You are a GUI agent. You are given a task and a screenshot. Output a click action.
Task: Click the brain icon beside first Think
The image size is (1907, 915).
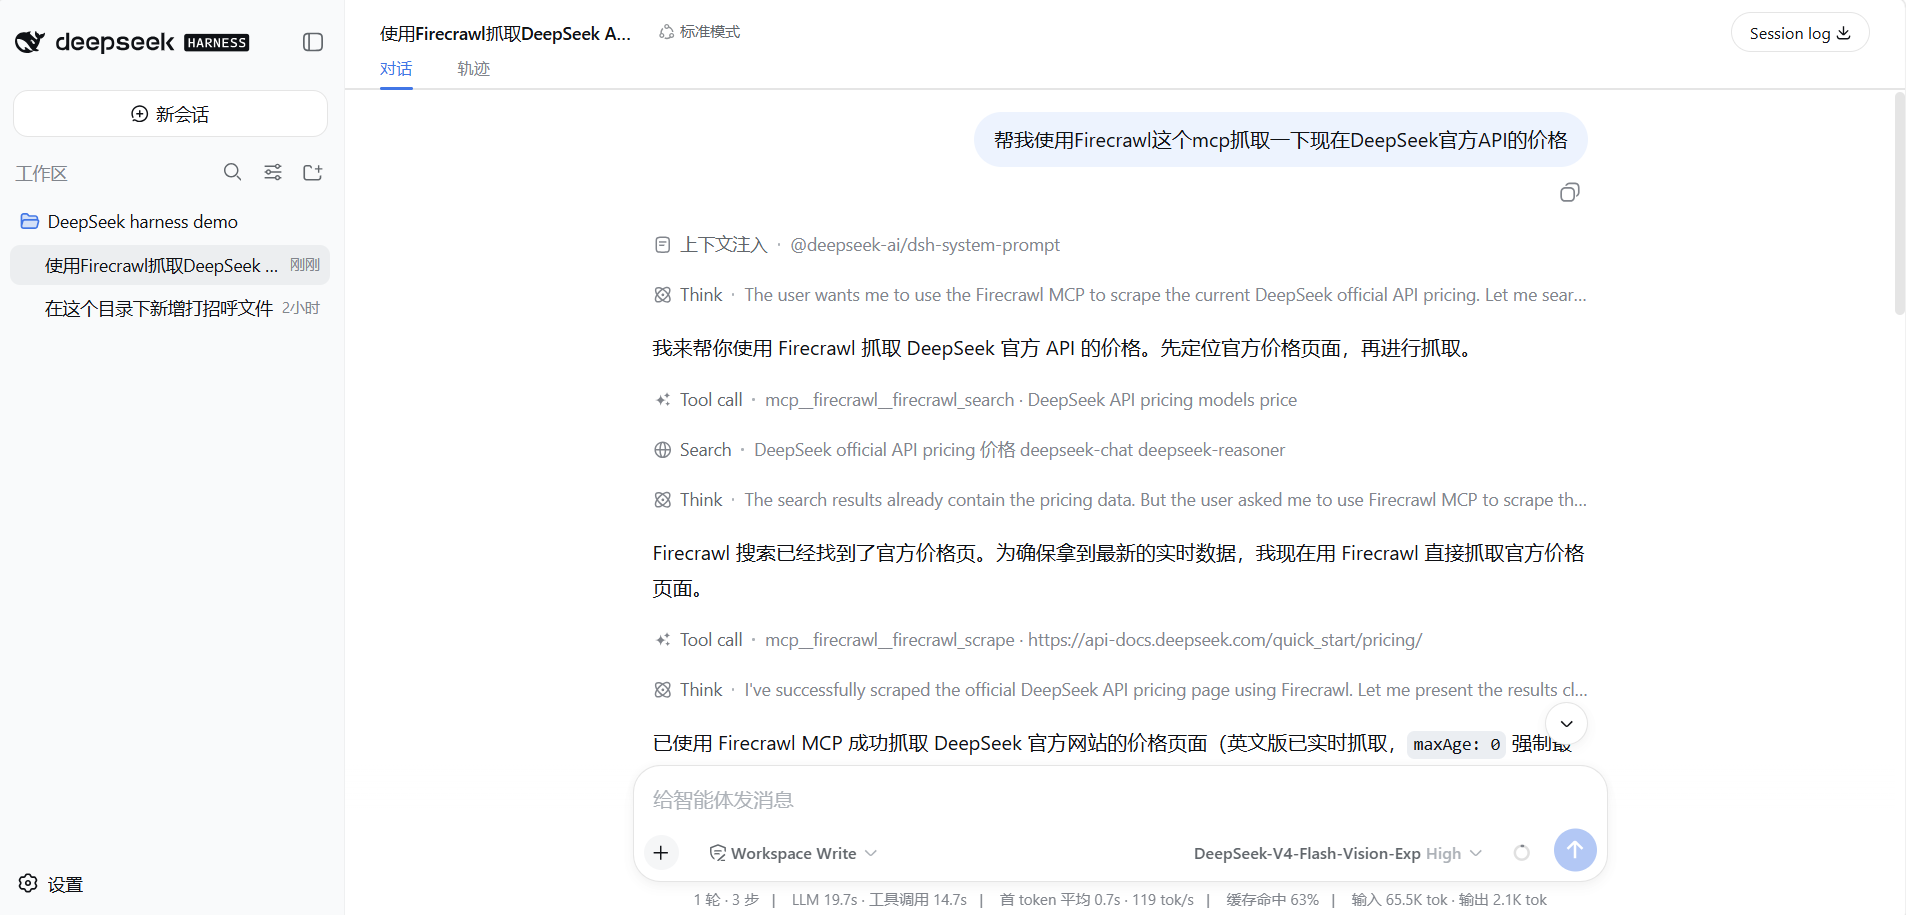662,295
